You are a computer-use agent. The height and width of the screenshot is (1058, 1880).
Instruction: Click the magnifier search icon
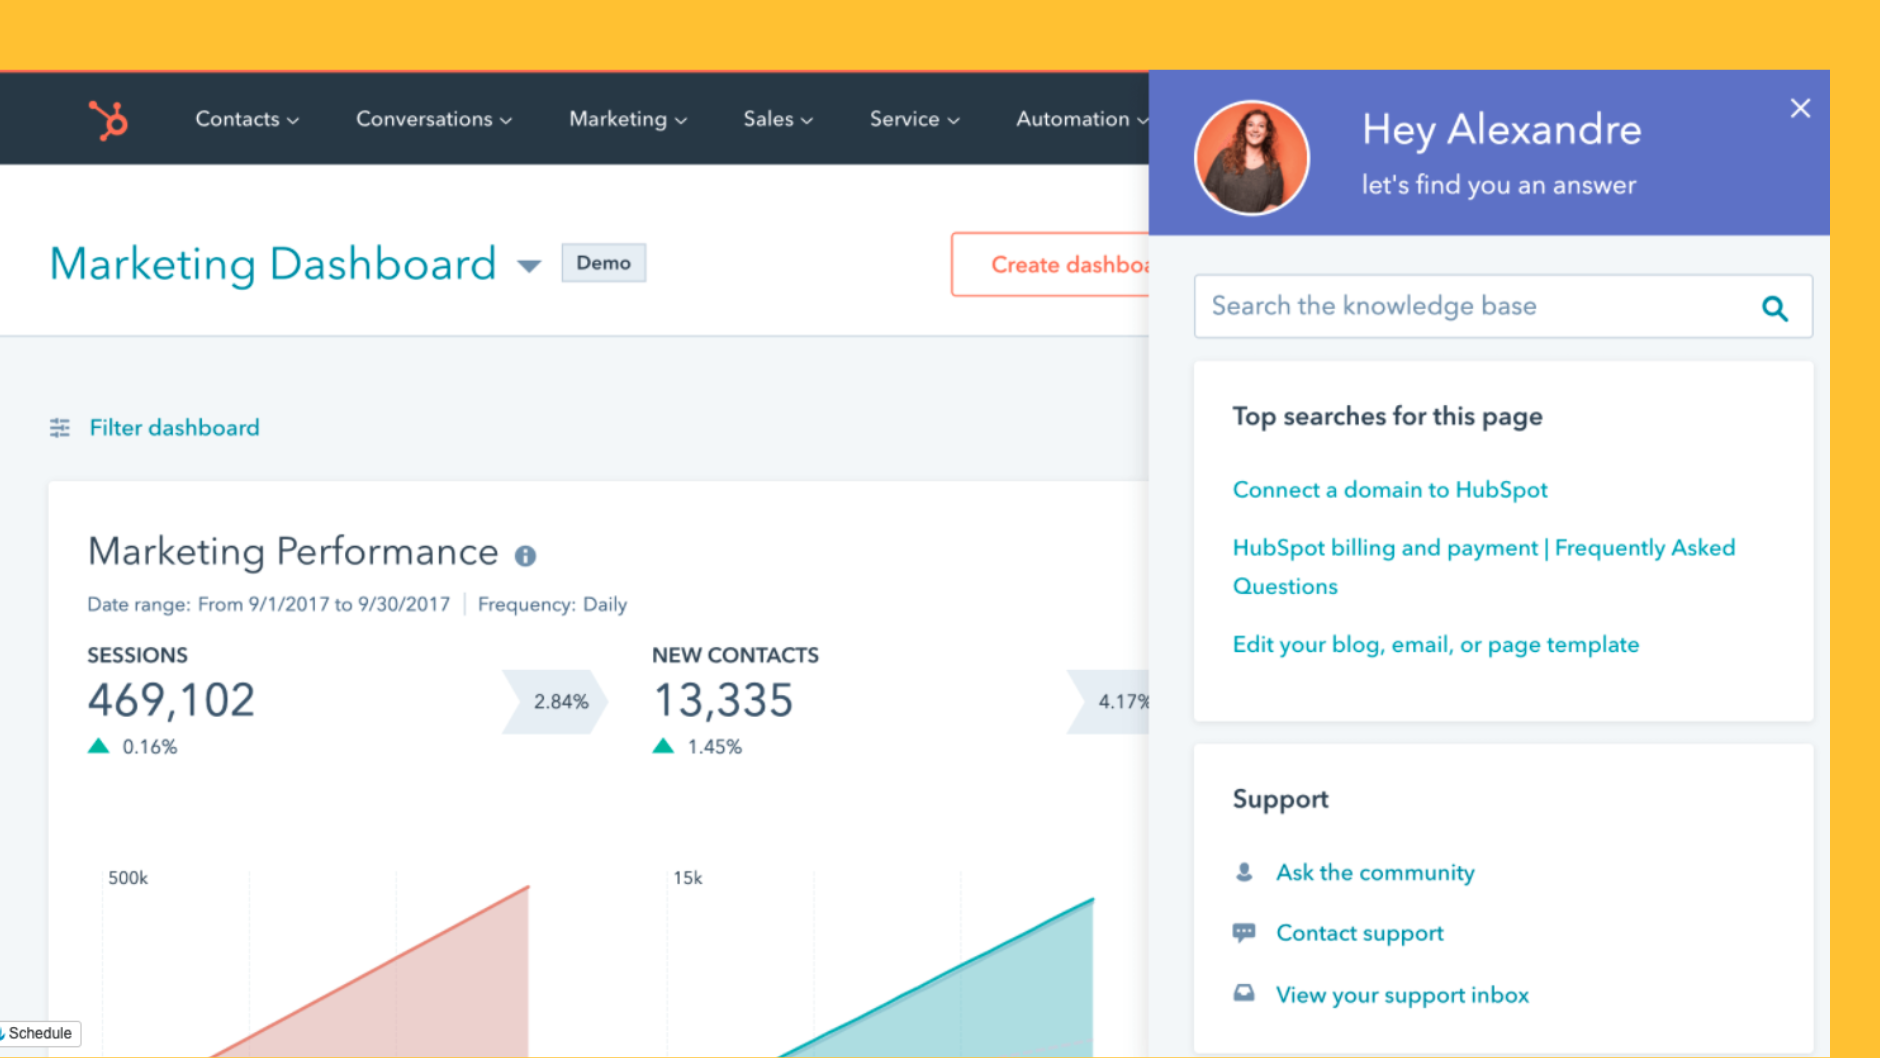click(x=1775, y=308)
